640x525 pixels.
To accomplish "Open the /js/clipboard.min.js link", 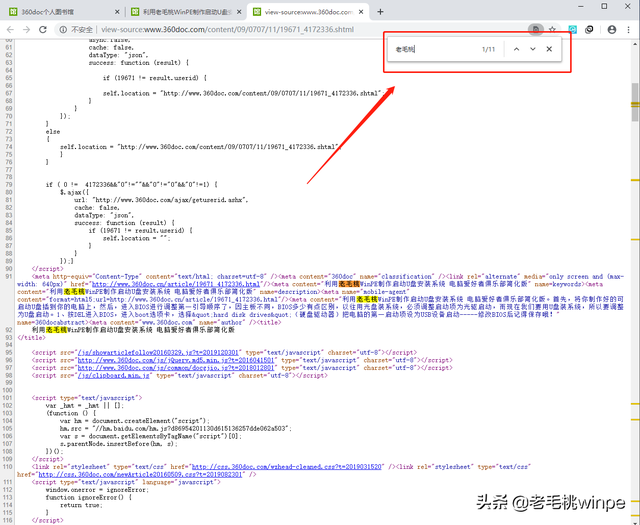I will pos(114,376).
